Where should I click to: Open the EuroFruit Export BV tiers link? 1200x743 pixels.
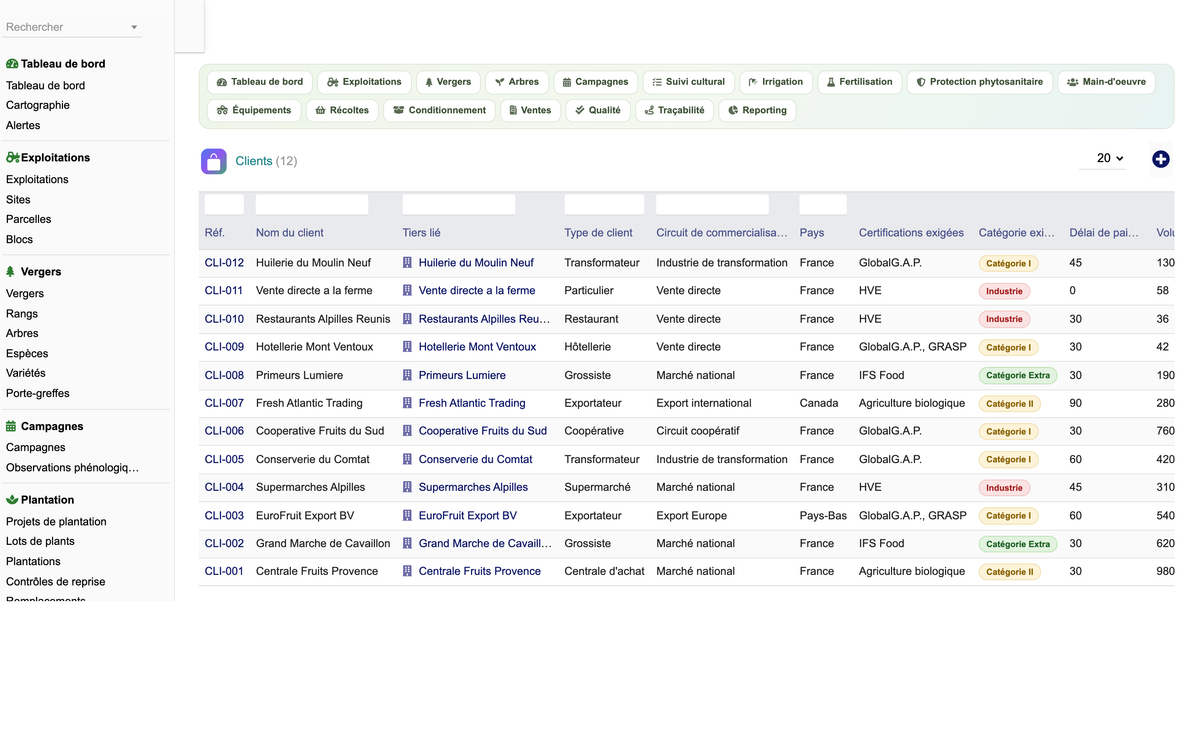[x=468, y=516]
